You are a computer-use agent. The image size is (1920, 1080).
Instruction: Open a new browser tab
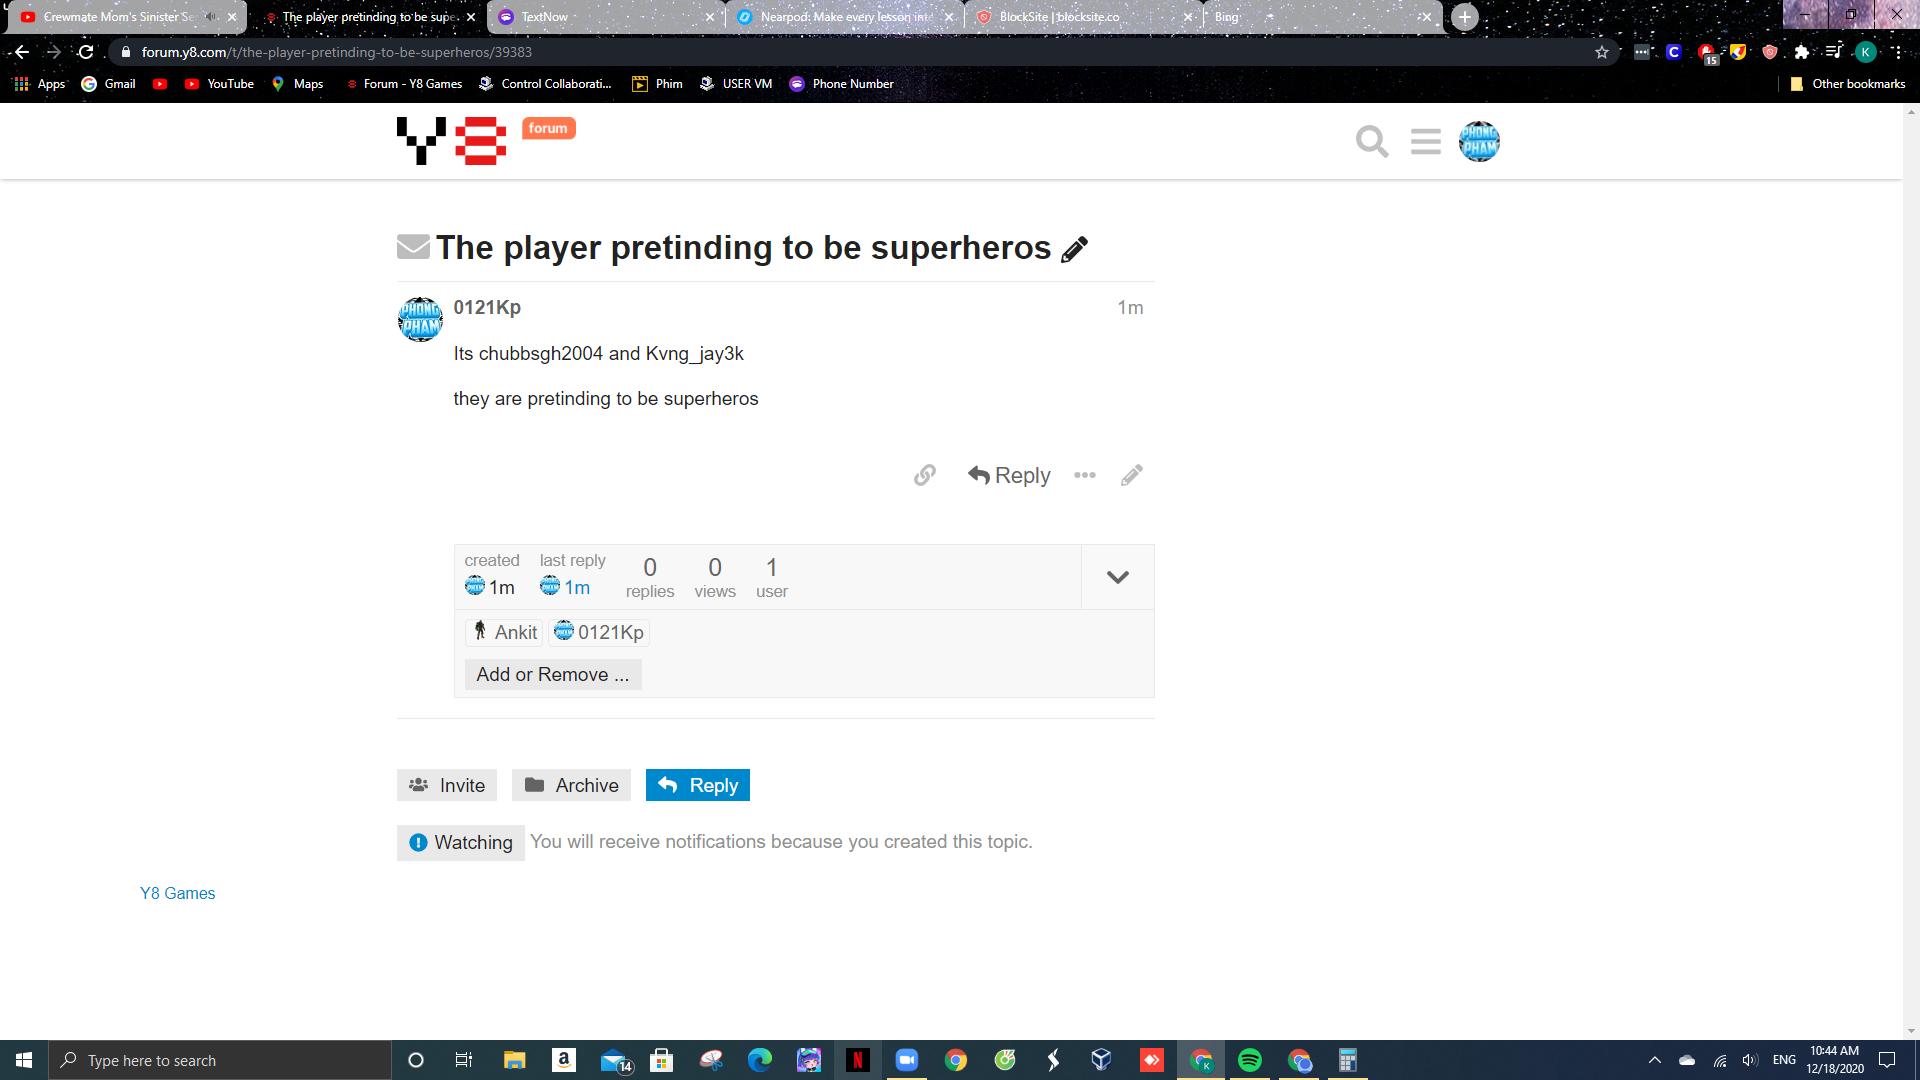1465,17
